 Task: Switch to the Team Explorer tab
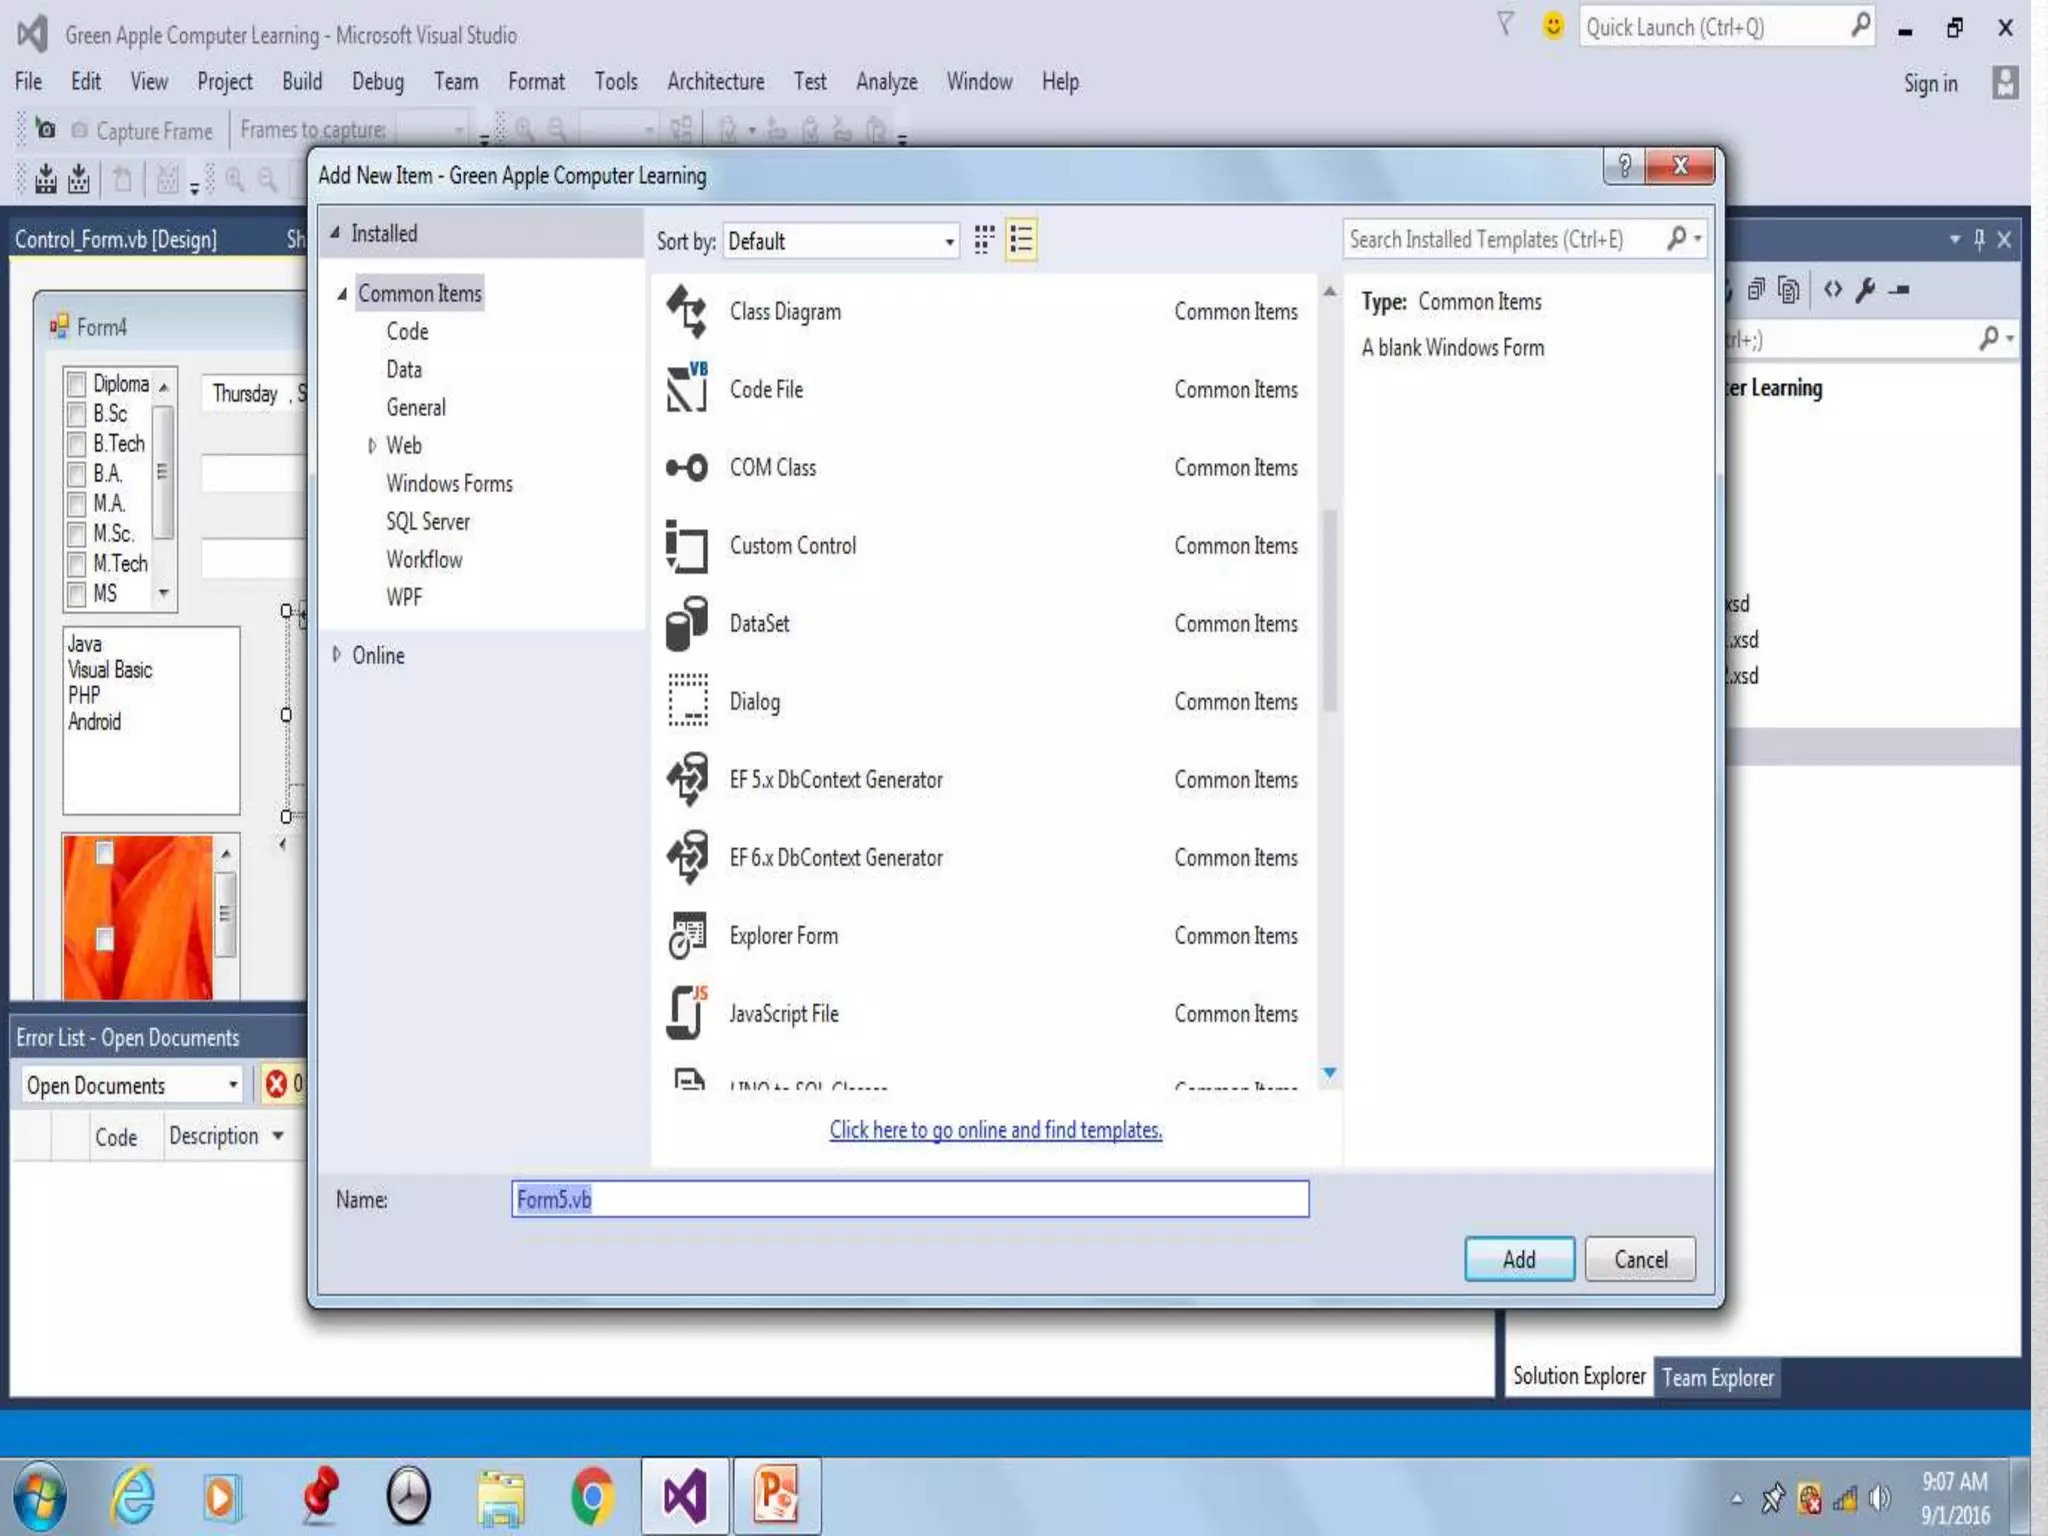point(1717,1378)
